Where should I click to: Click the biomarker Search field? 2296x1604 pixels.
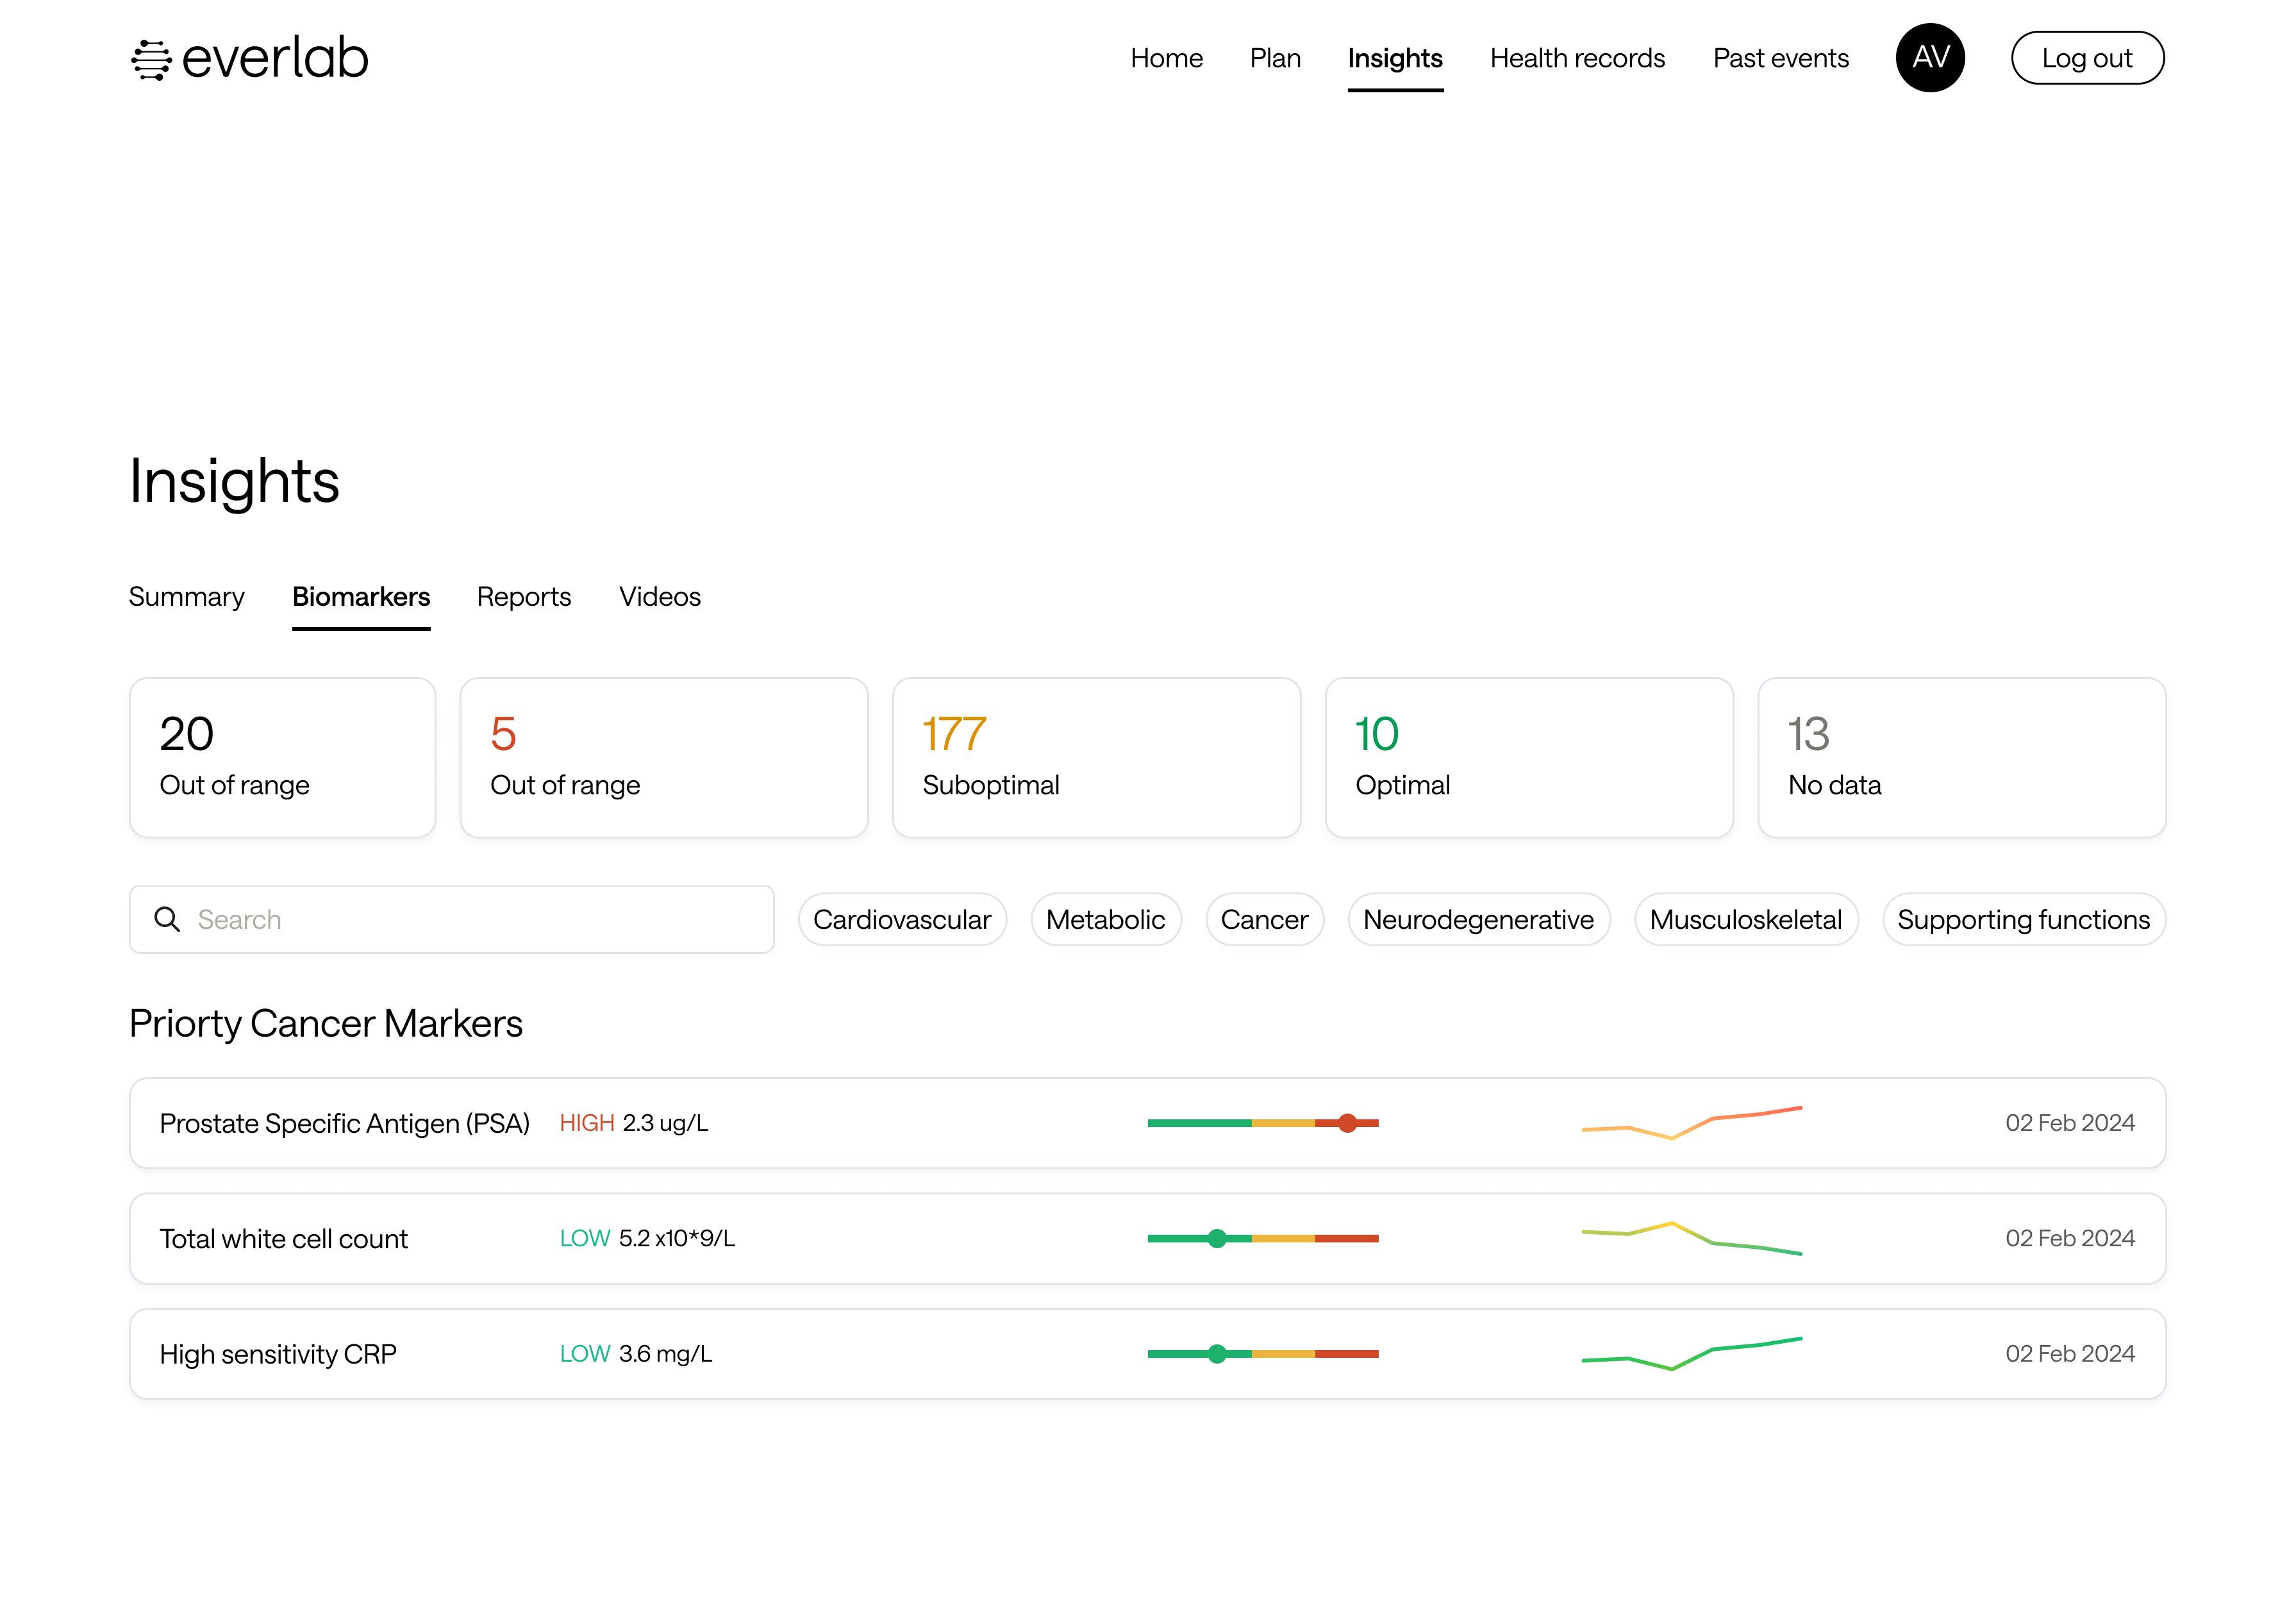(480, 919)
